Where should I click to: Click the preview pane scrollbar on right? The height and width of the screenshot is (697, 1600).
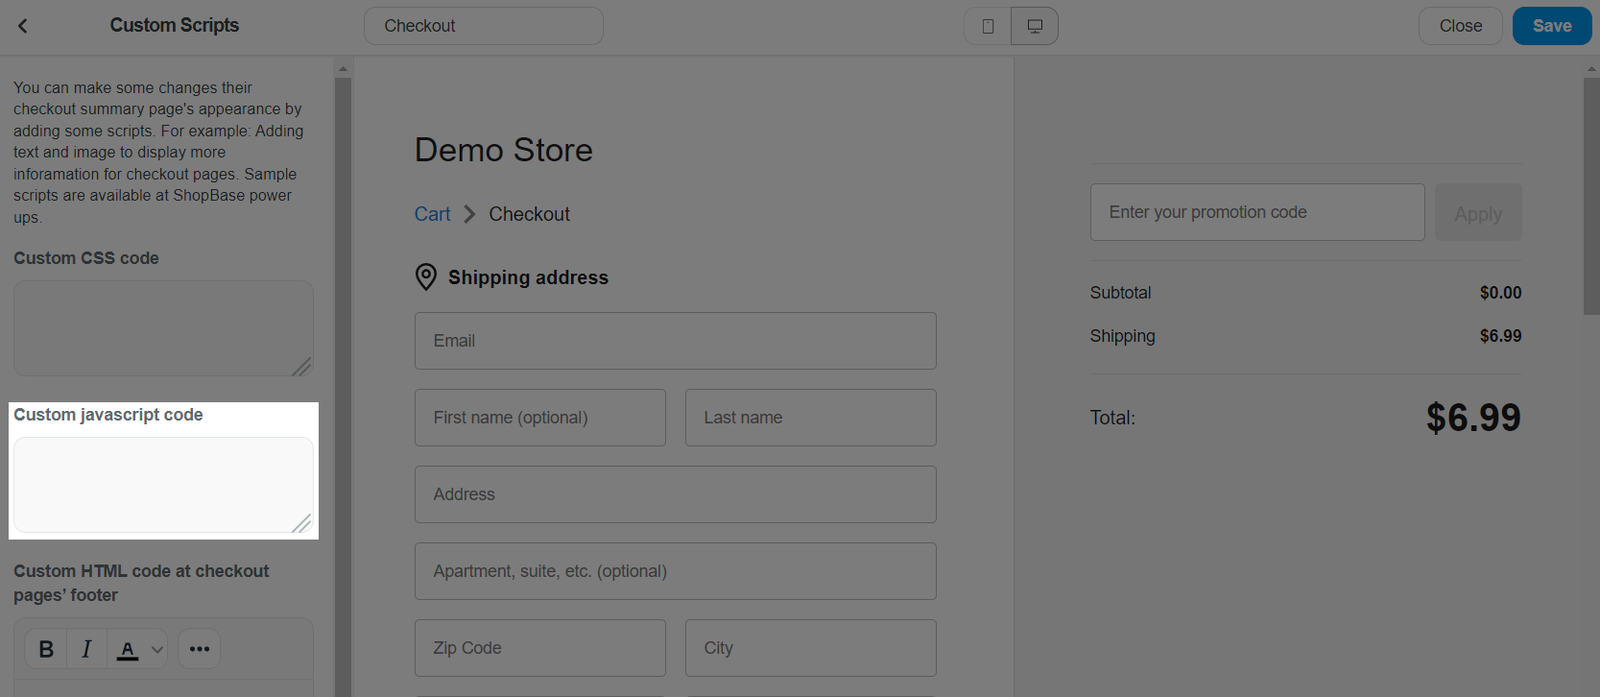[x=1591, y=196]
